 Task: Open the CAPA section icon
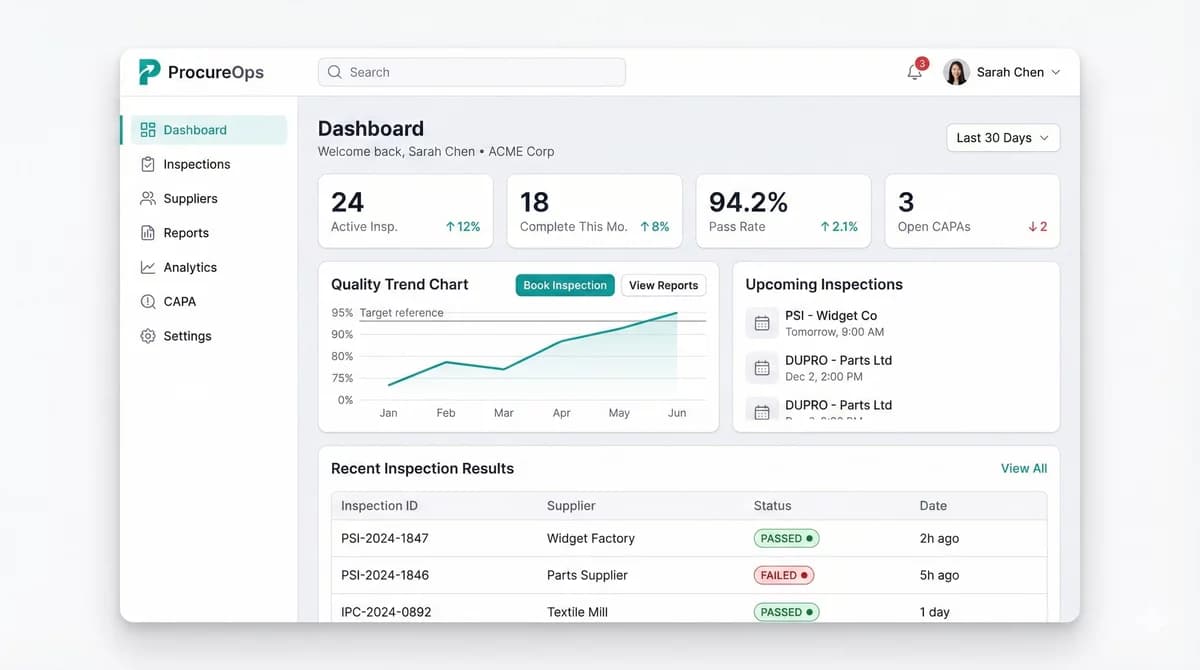tap(147, 301)
